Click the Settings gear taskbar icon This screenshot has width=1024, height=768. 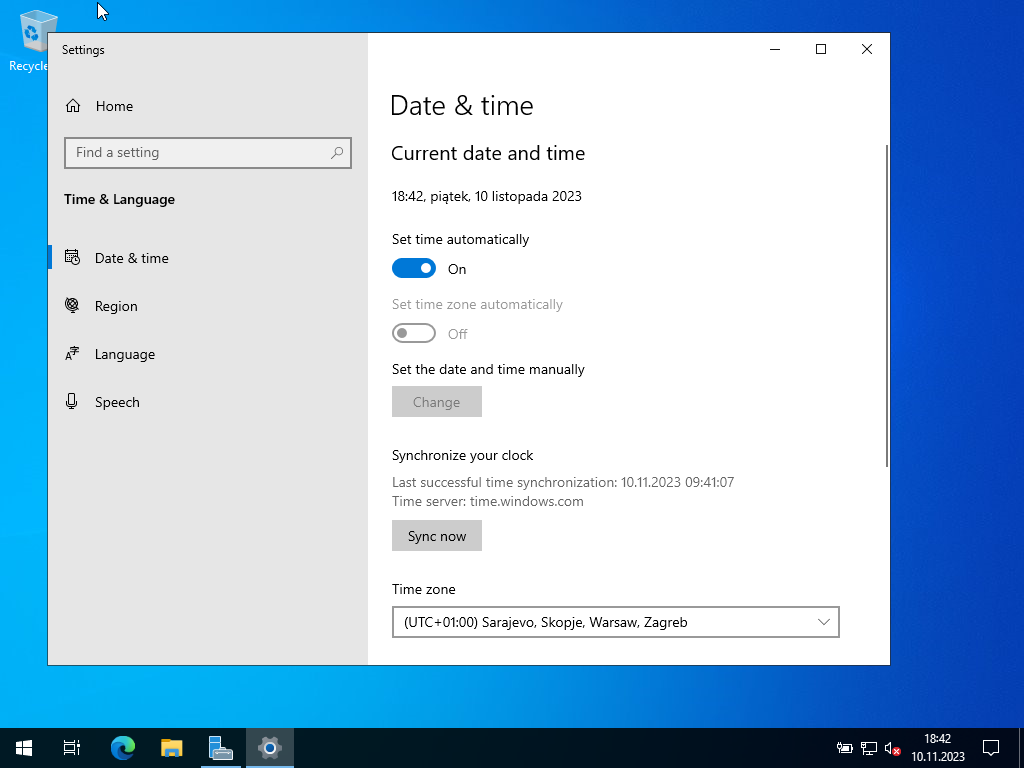[270, 748]
